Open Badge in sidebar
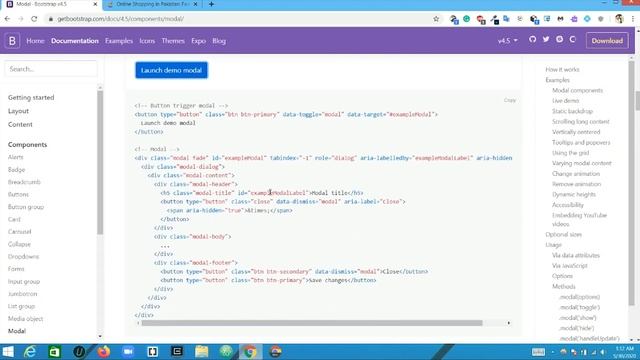This screenshot has width=640, height=360. [x=16, y=169]
